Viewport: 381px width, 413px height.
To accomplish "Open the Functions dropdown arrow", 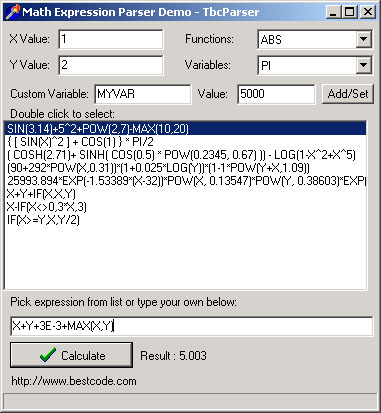I will point(363,39).
